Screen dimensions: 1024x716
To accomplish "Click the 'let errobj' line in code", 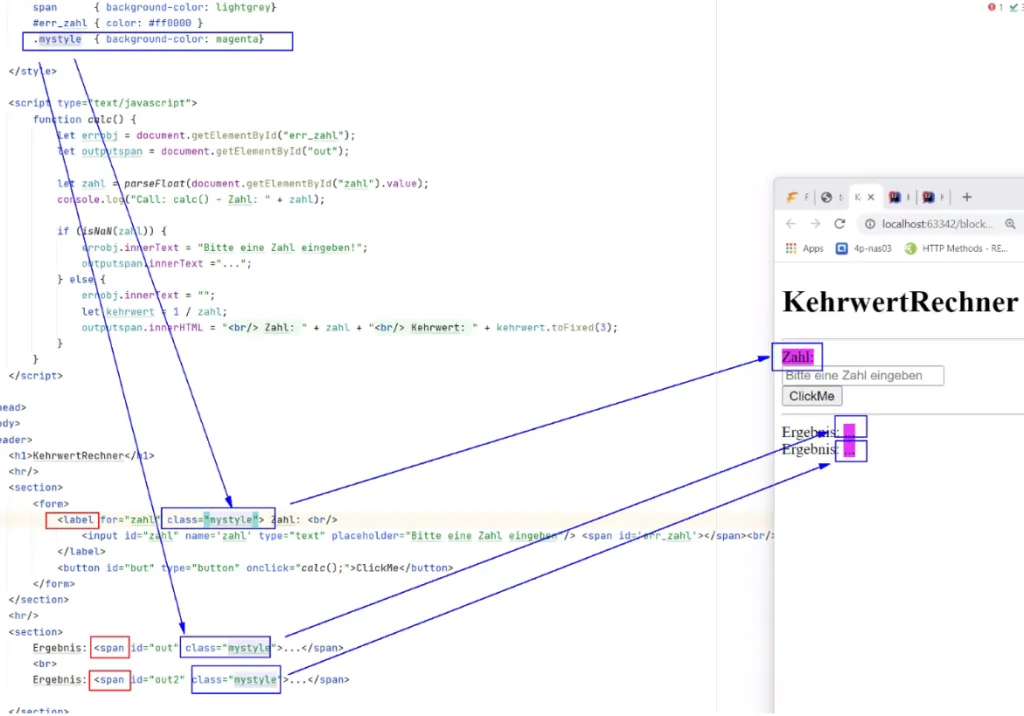I will 206,135.
